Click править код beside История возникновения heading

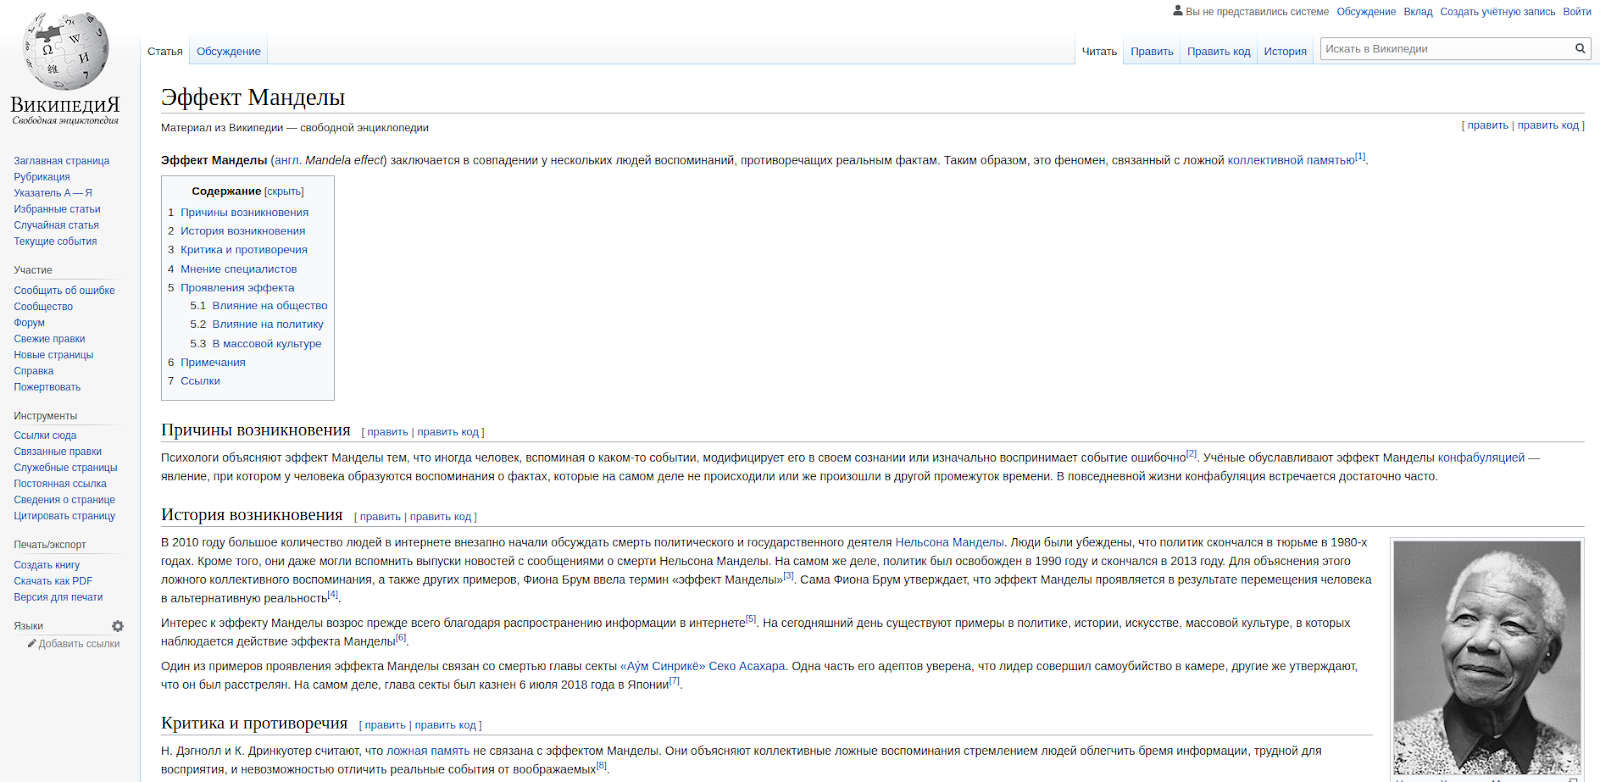[440, 517]
